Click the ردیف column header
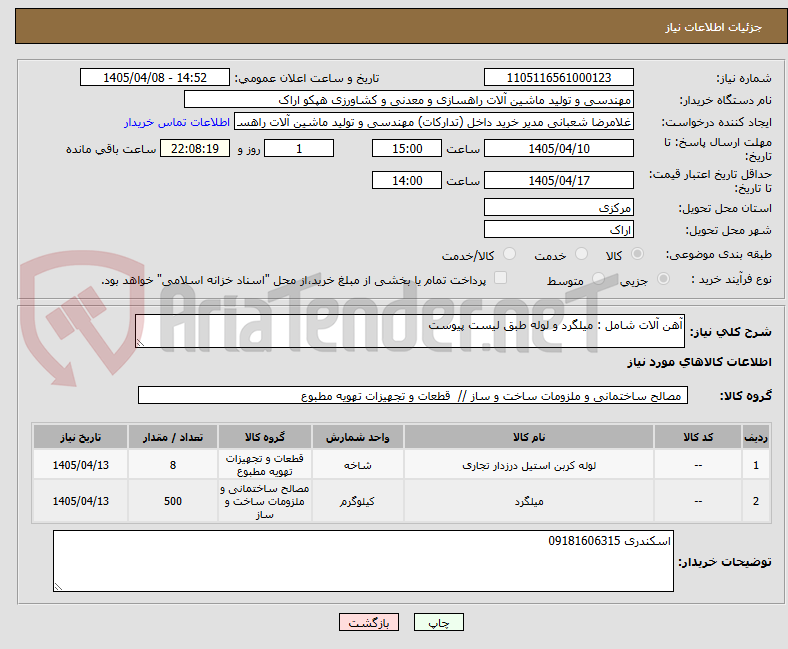788x649 pixels. click(756, 437)
